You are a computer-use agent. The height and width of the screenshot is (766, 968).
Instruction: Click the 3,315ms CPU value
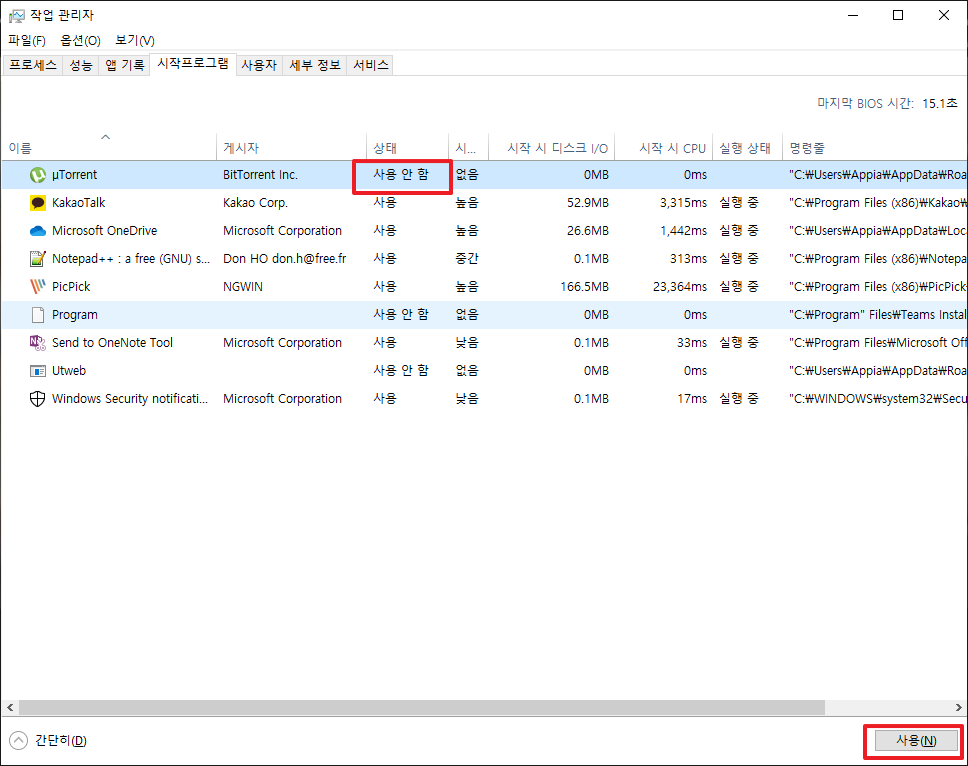pos(683,202)
